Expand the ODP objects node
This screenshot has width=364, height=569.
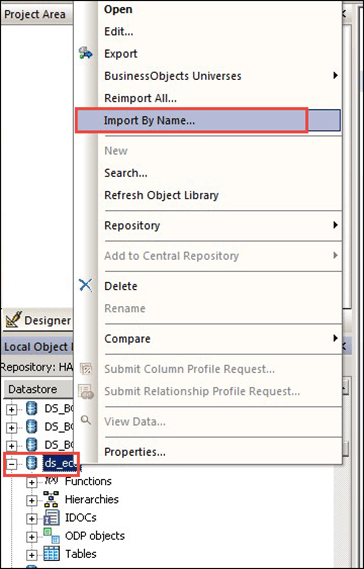(x=32, y=537)
